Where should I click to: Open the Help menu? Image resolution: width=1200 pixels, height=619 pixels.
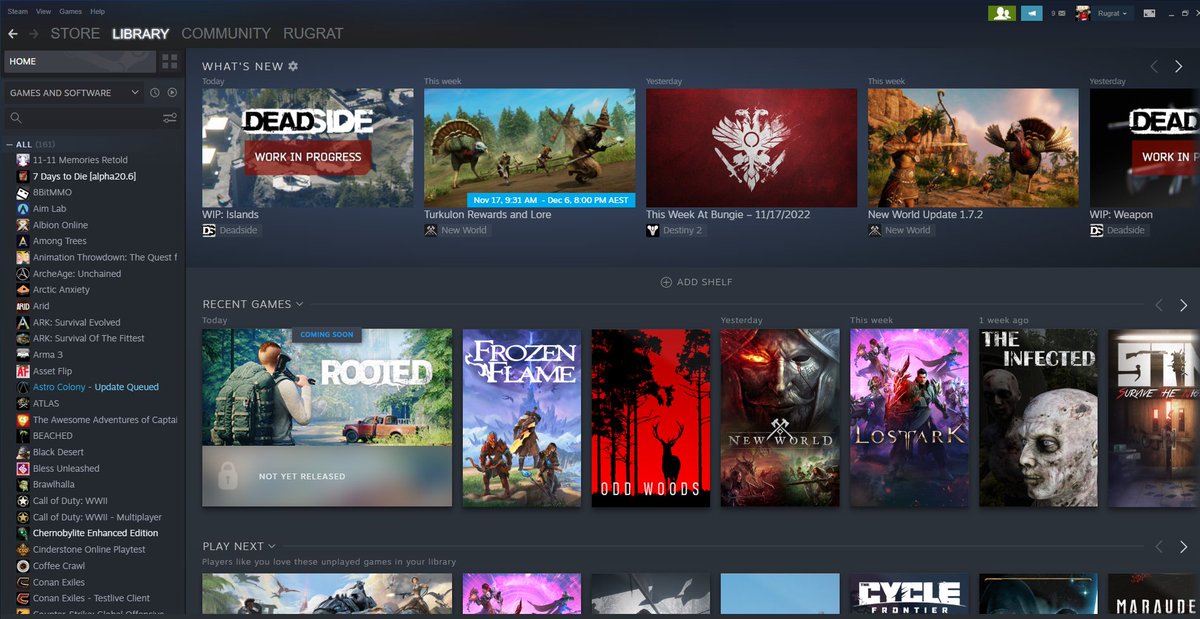pos(97,11)
